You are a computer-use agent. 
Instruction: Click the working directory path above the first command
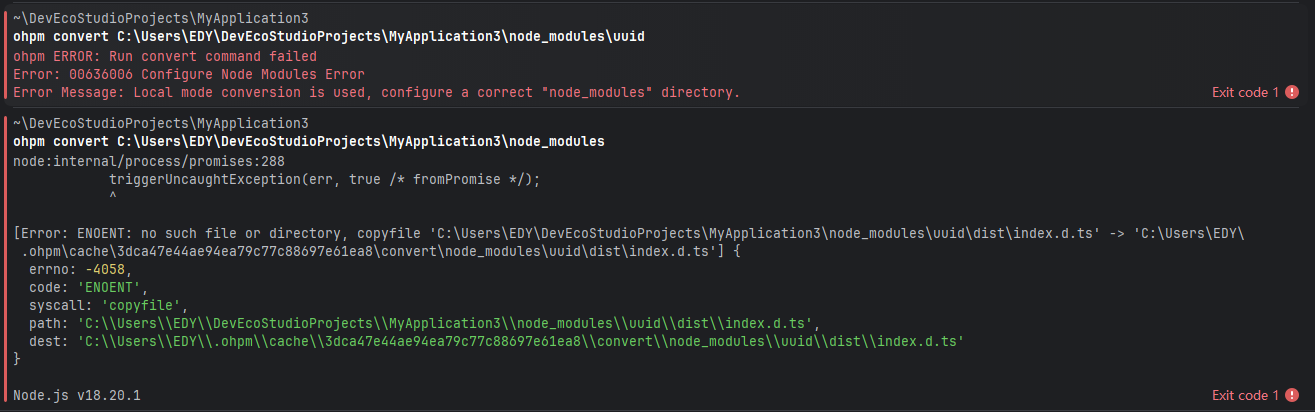(x=161, y=19)
